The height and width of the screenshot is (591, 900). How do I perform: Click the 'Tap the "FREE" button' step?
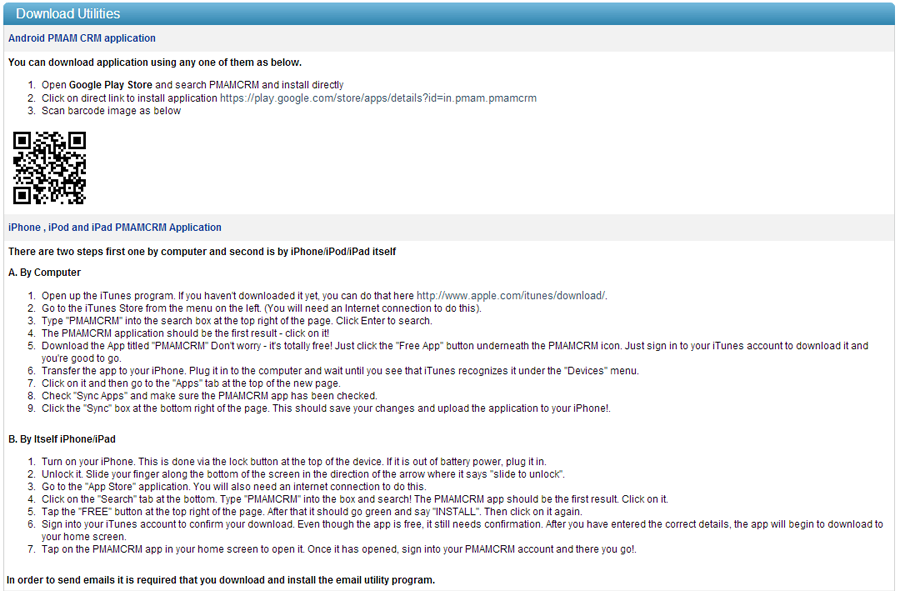pos(312,512)
